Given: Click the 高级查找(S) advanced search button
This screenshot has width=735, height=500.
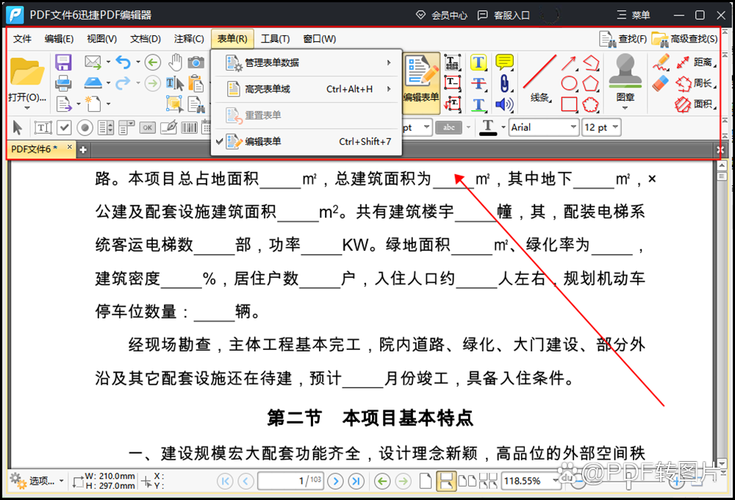Looking at the screenshot, I should [x=685, y=39].
